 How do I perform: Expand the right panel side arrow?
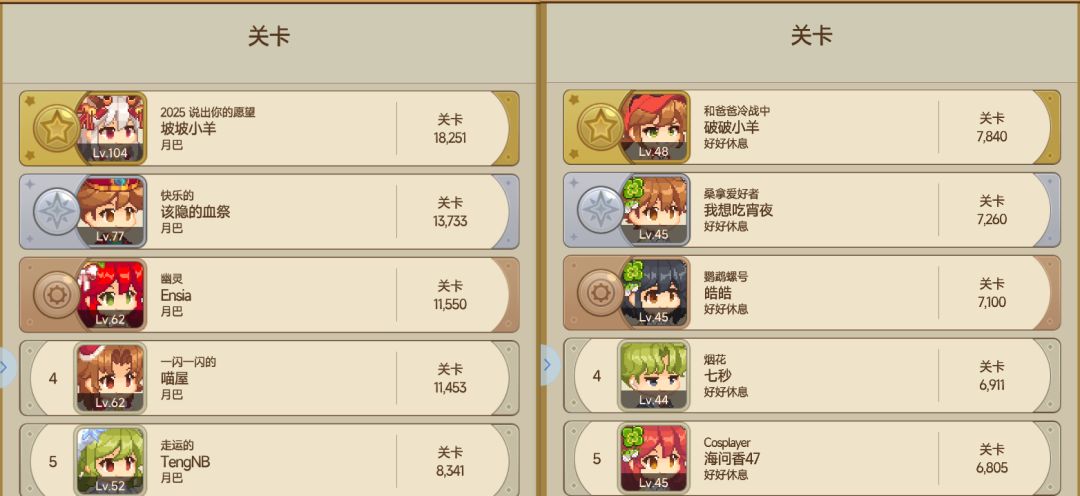click(549, 364)
